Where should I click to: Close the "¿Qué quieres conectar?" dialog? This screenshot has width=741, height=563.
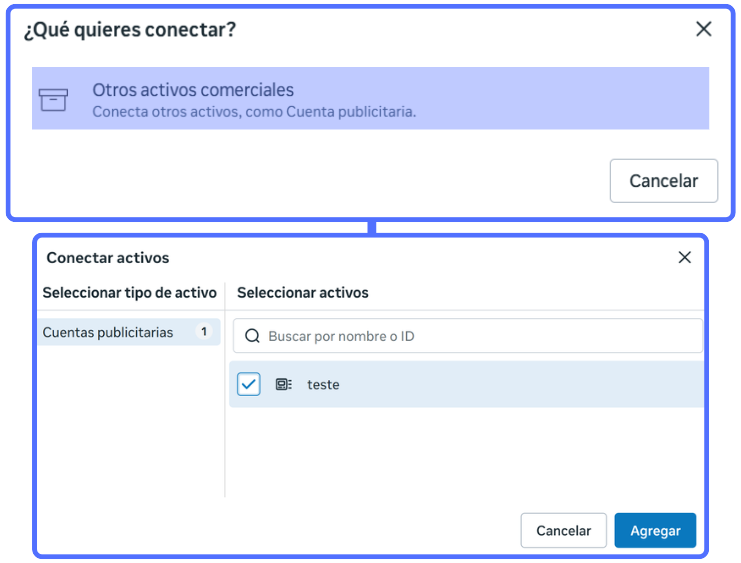click(704, 29)
